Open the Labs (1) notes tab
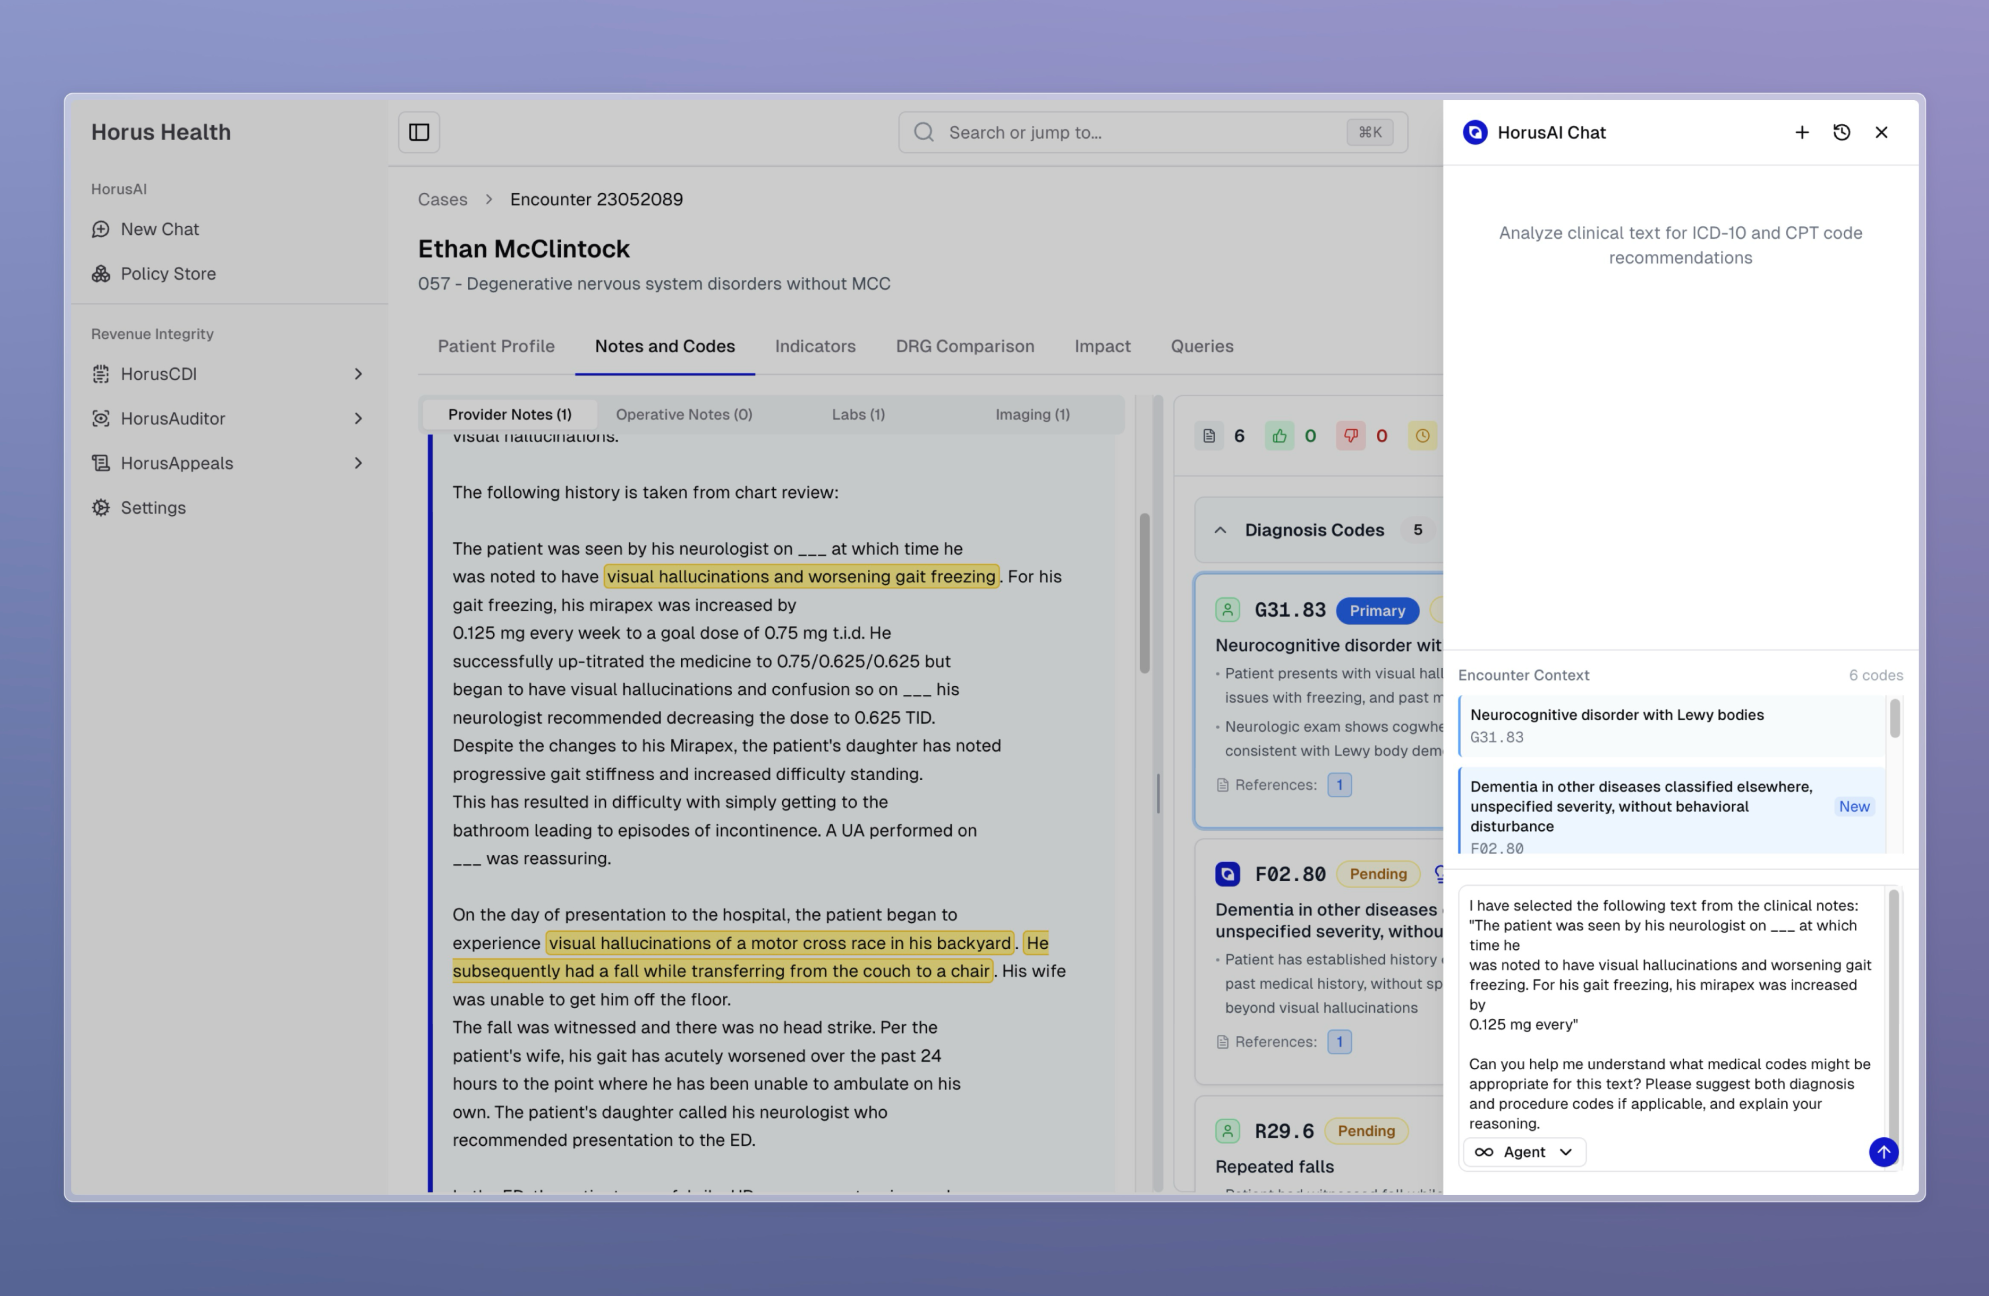The width and height of the screenshot is (1989, 1296). 857,414
